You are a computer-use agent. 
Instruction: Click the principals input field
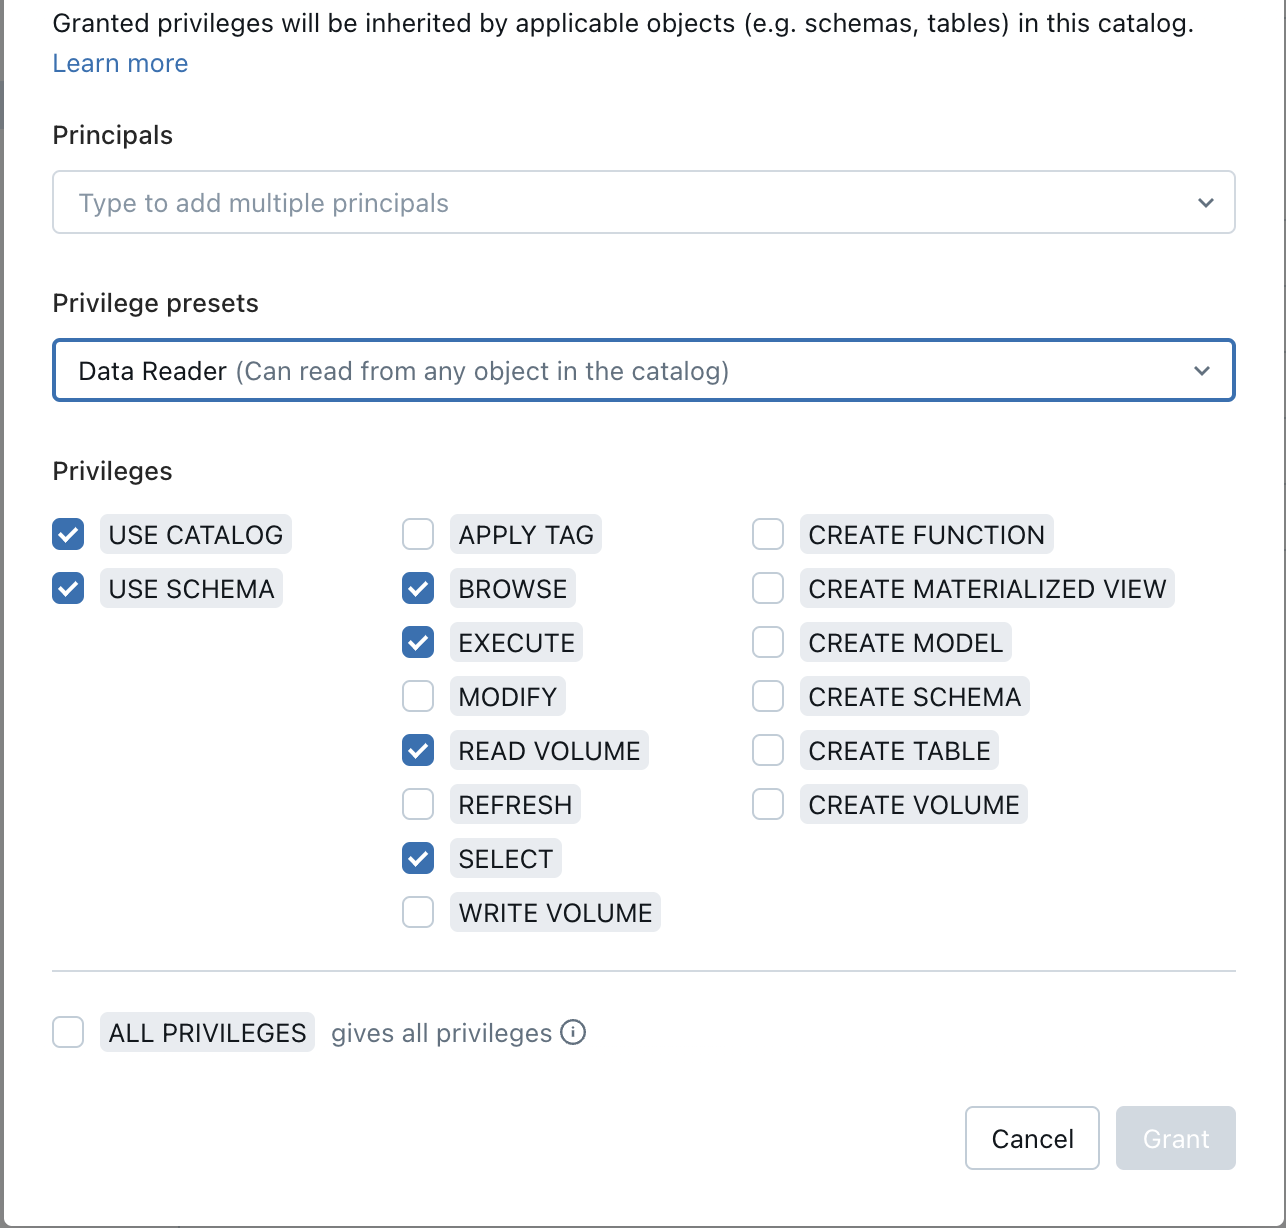500,202
